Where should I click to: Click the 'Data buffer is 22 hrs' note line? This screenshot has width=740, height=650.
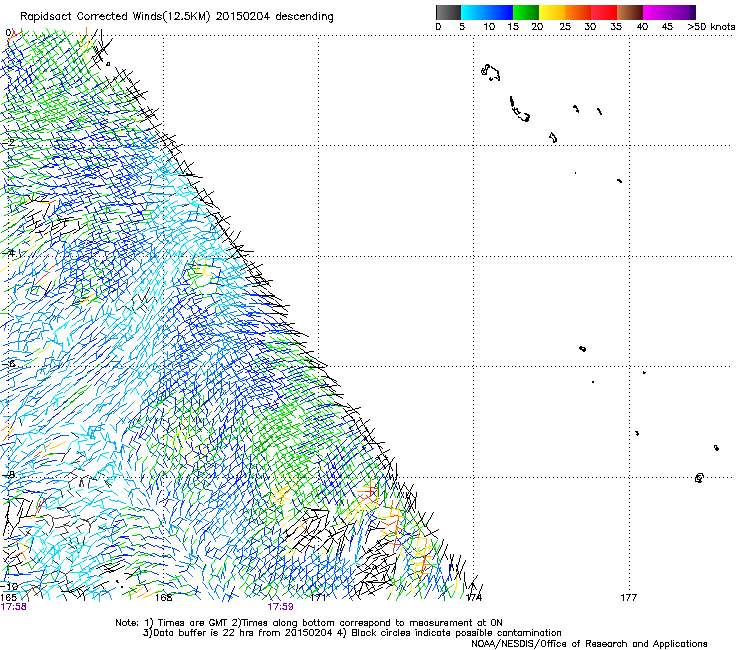[352, 633]
